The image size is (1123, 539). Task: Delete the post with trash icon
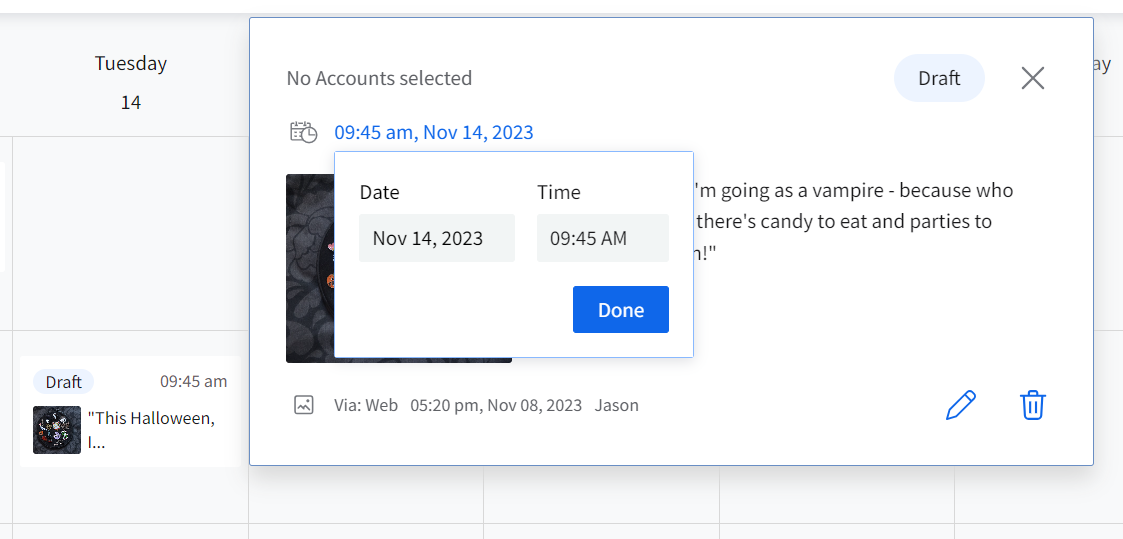click(1032, 405)
